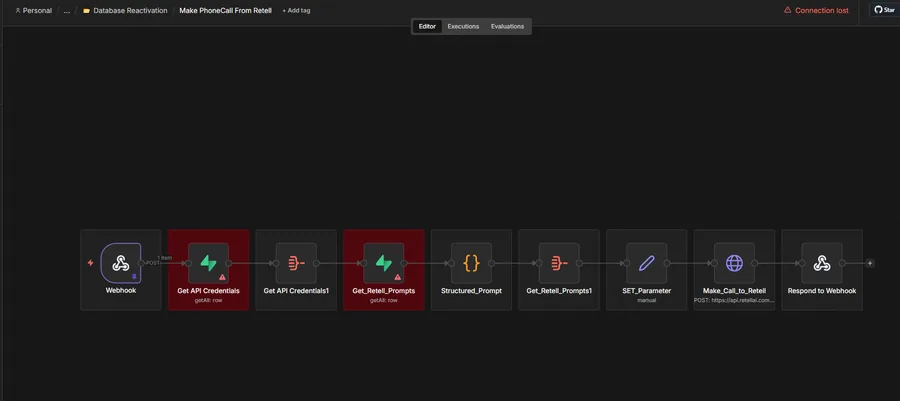This screenshot has height=401, width=900.
Task: Click the Add tag button
Action: (296, 10)
